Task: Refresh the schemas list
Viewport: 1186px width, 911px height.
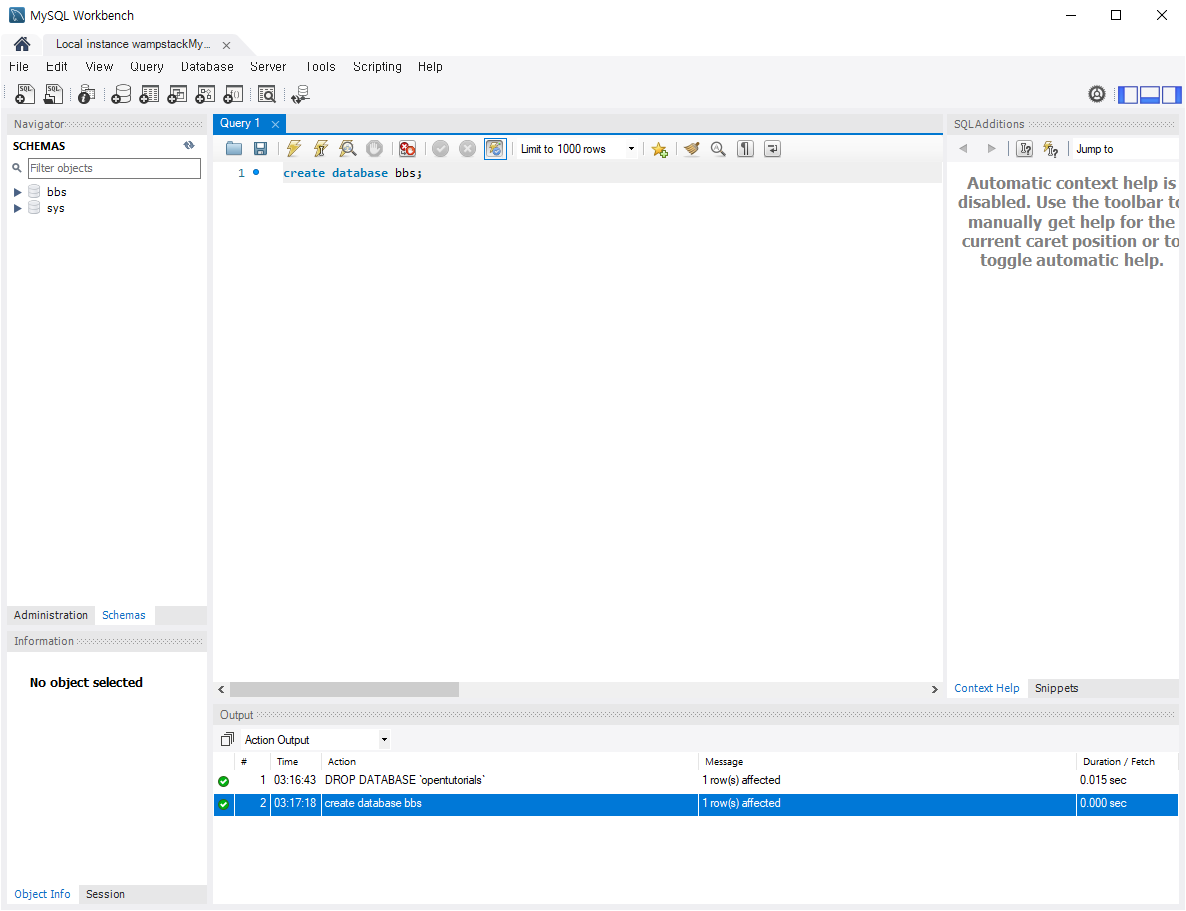Action: click(x=189, y=145)
